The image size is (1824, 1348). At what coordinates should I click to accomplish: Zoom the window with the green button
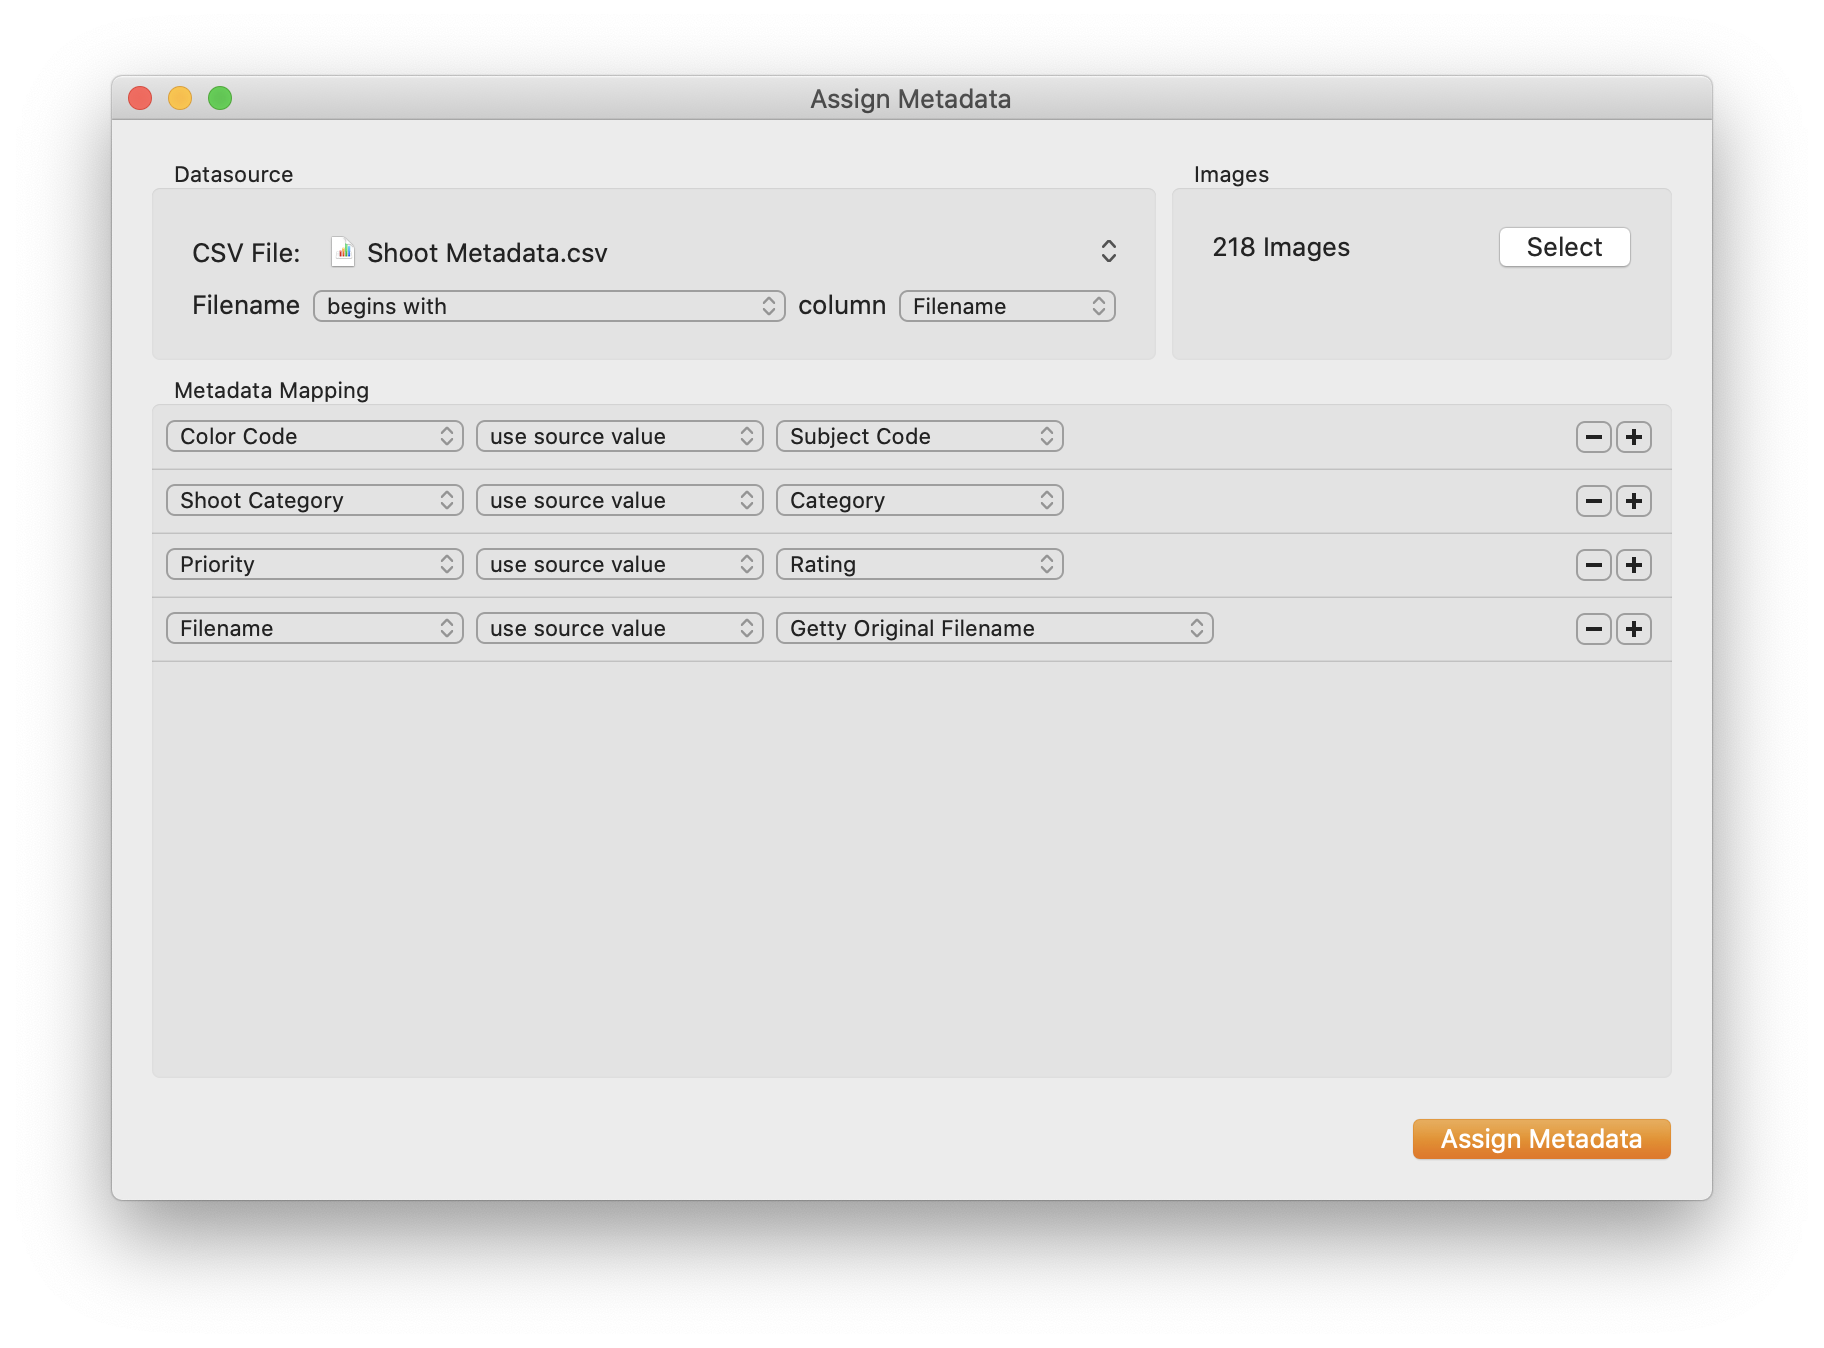click(220, 98)
